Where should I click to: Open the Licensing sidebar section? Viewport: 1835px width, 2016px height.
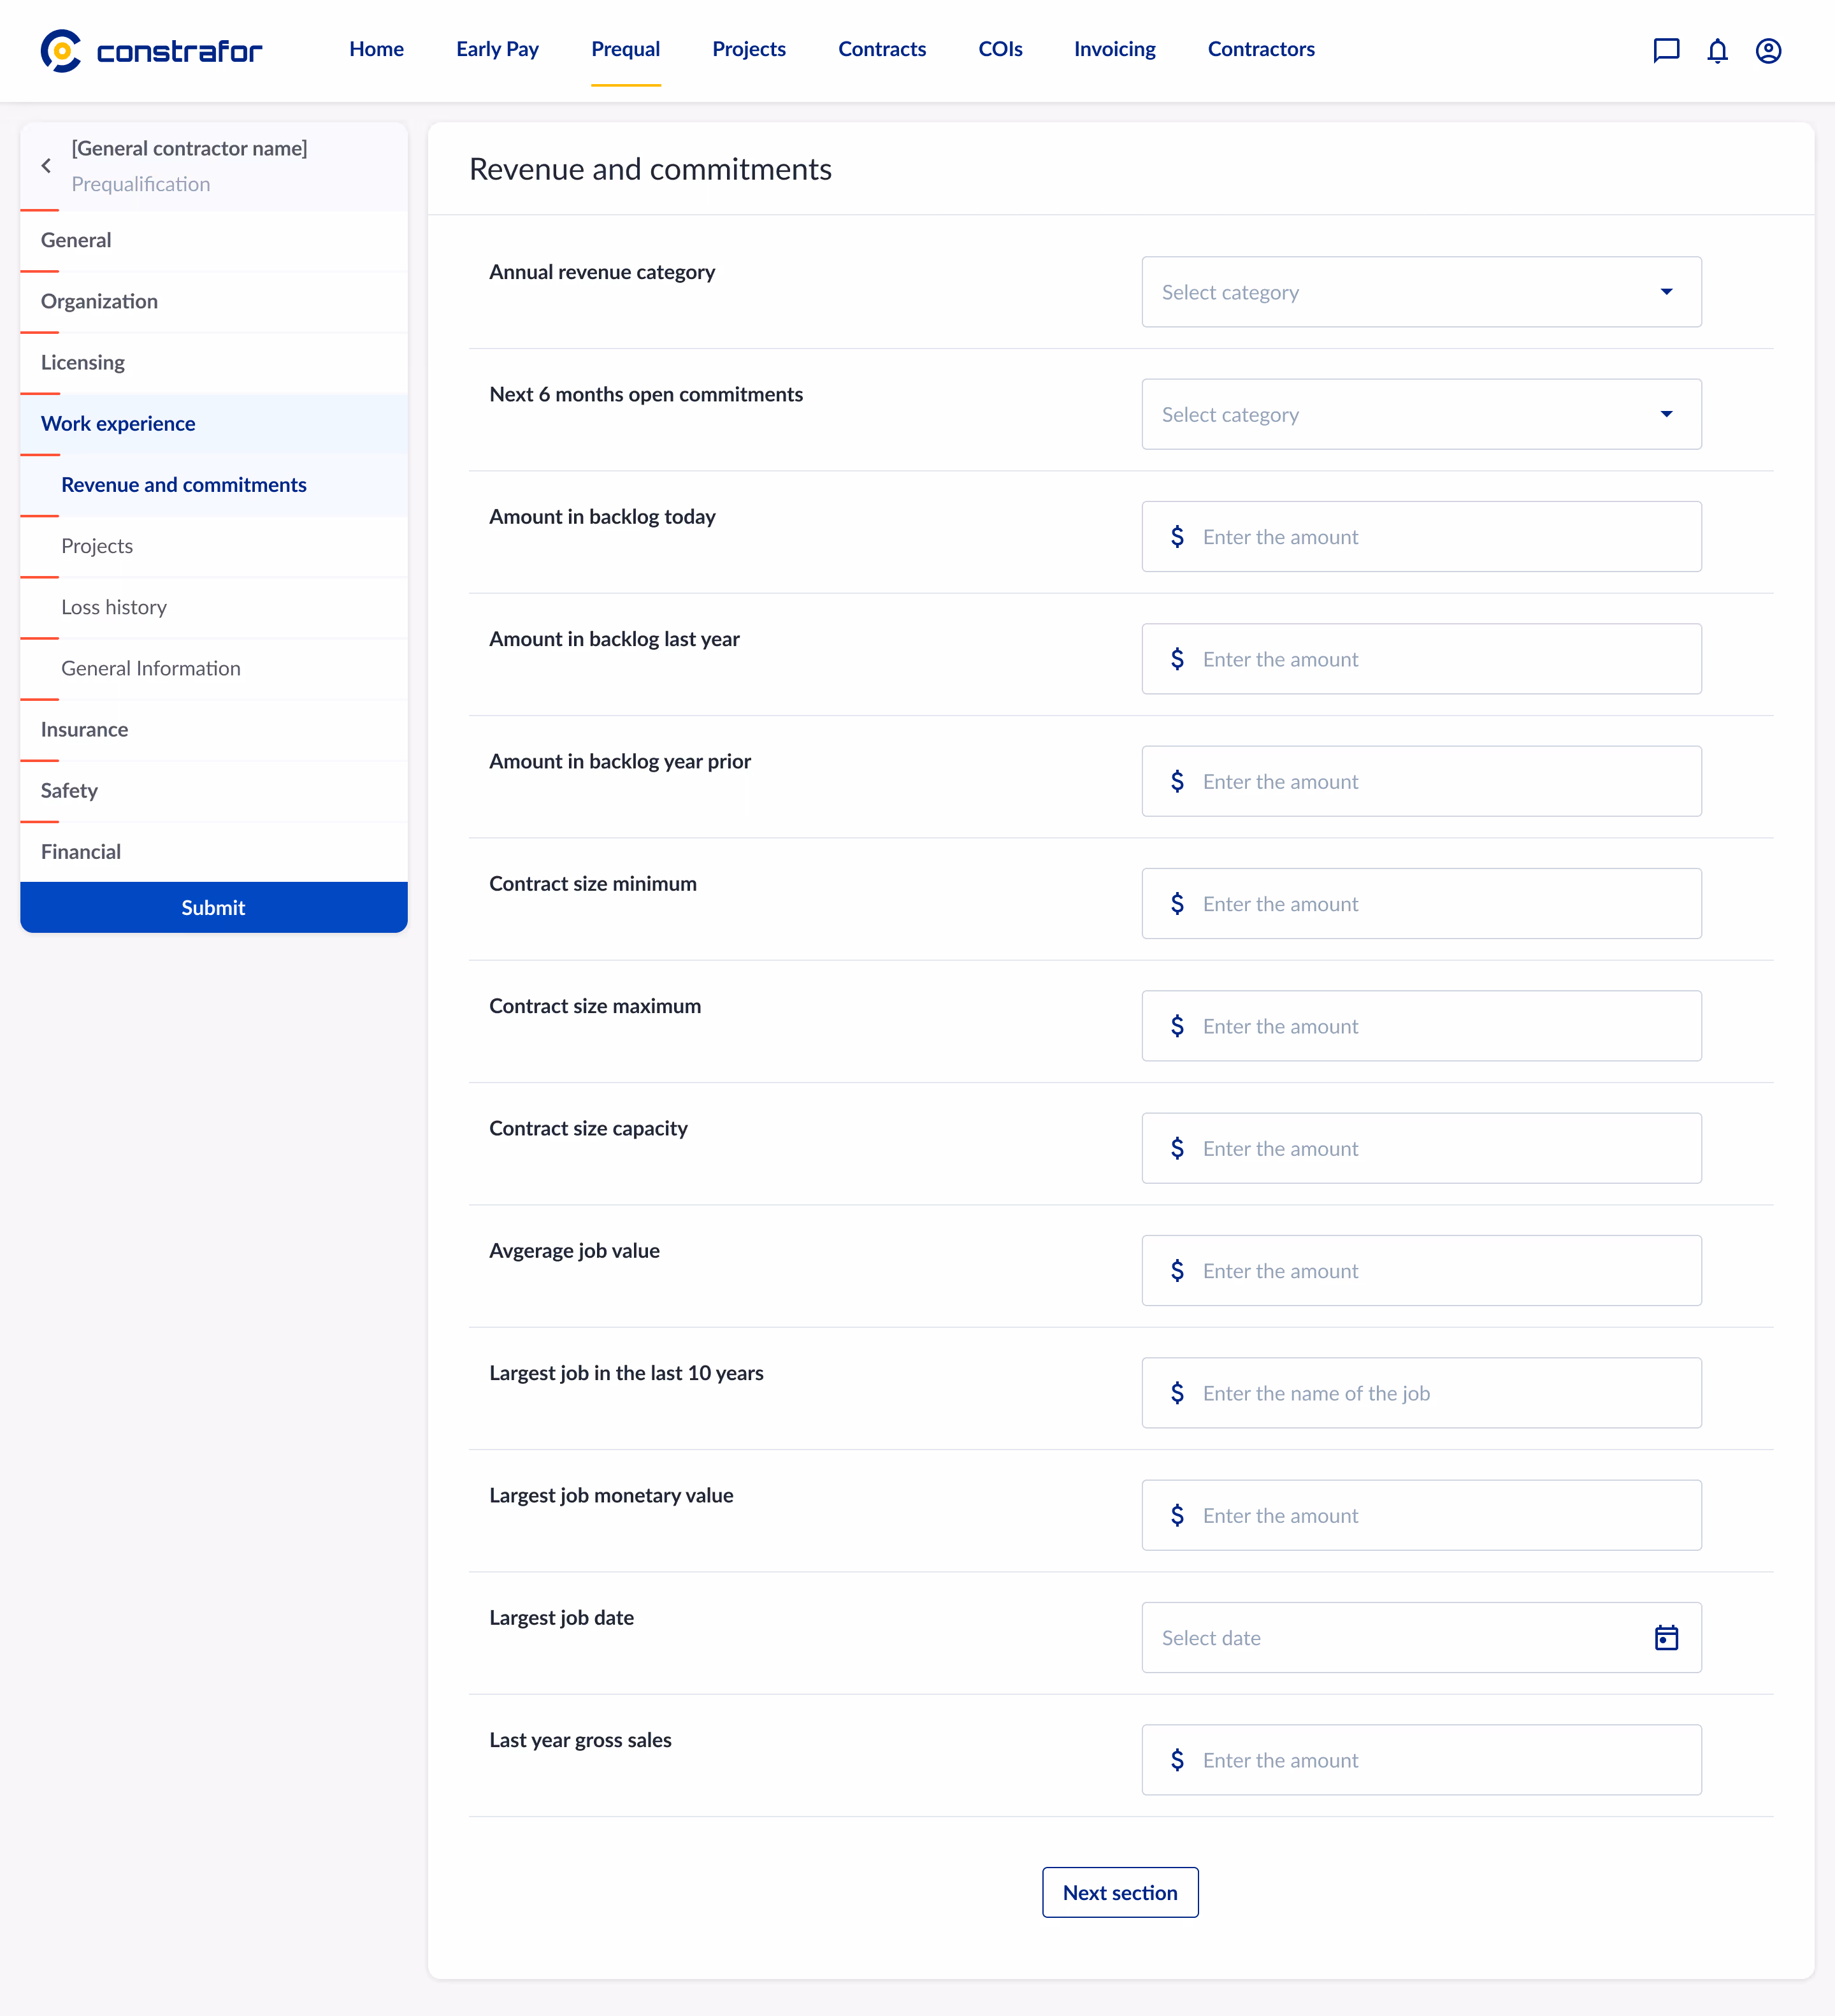pos(214,362)
